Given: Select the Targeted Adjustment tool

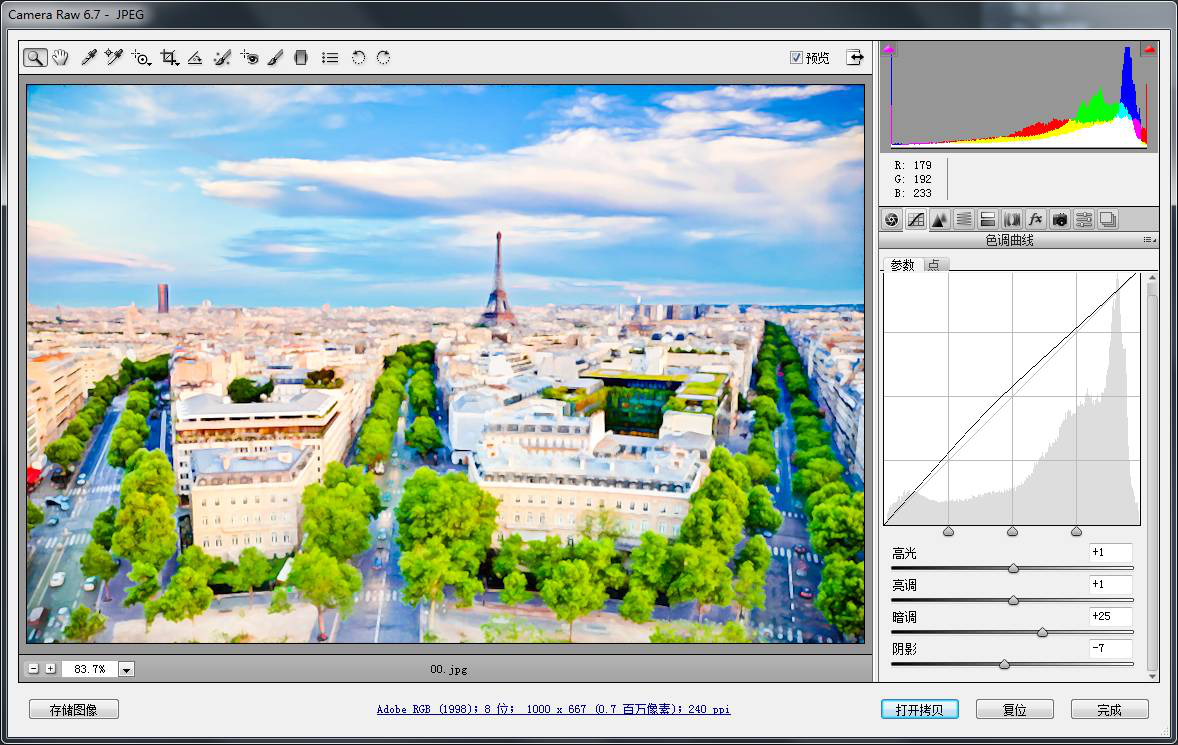Looking at the screenshot, I should click(x=140, y=58).
